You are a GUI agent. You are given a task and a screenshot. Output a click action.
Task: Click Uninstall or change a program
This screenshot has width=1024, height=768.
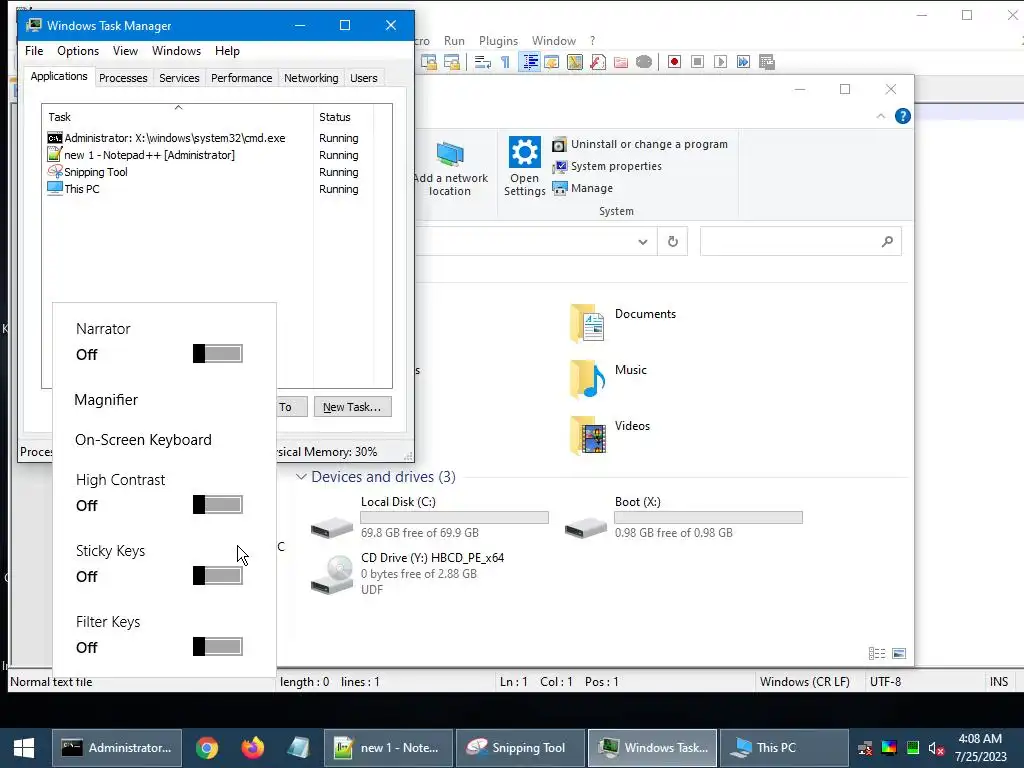(640, 144)
